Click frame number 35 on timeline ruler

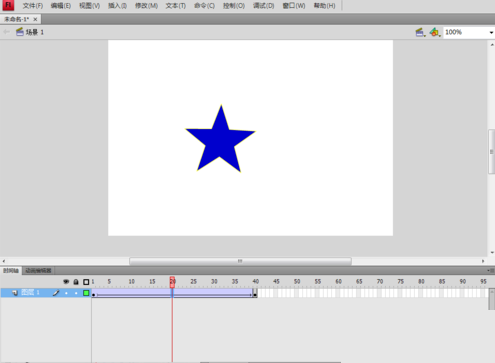coord(235,282)
